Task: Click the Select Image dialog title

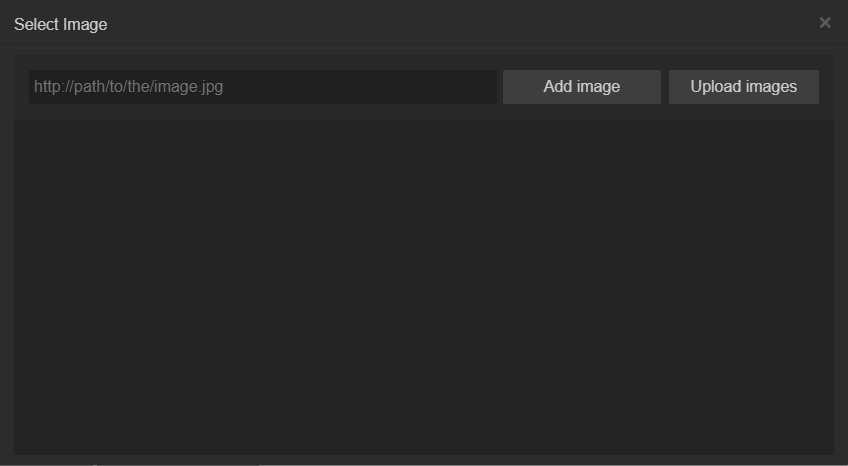Action: click(x=61, y=24)
